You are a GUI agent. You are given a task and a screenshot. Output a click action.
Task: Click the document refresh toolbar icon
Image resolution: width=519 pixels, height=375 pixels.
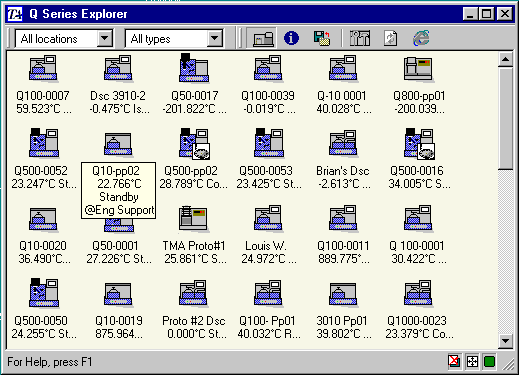391,38
